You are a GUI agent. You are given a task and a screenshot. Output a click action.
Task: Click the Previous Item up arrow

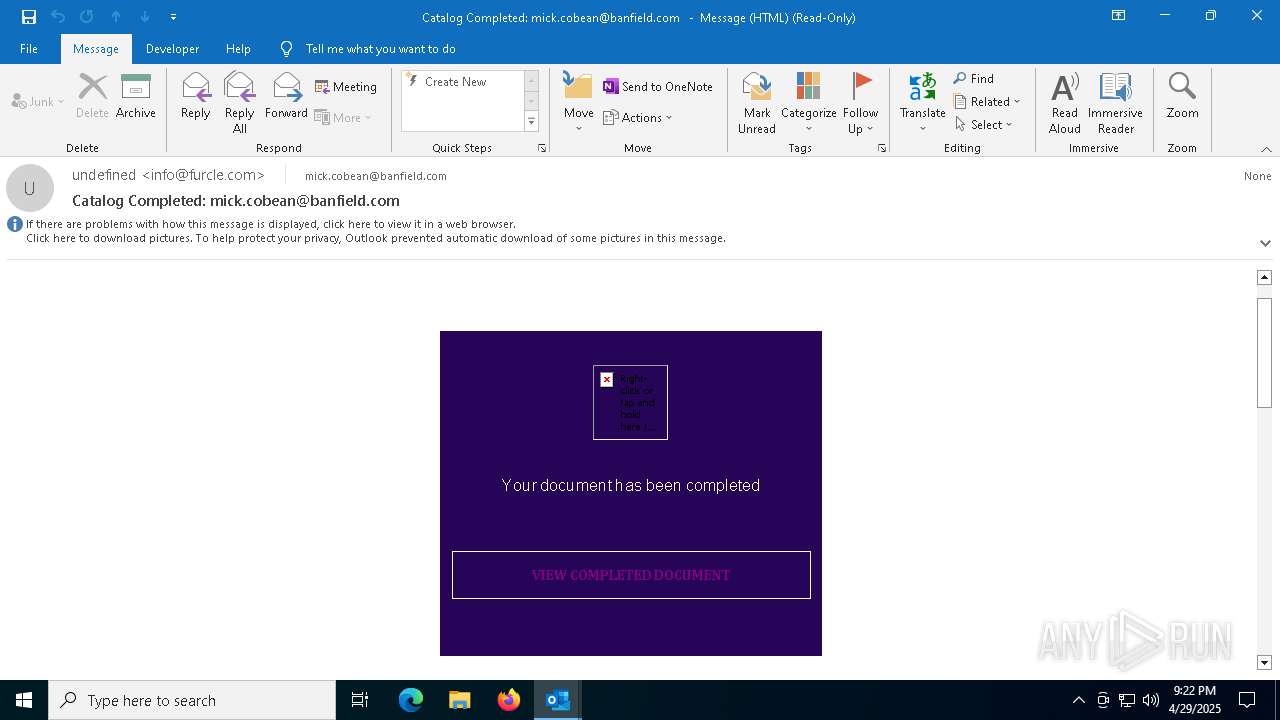(x=116, y=17)
